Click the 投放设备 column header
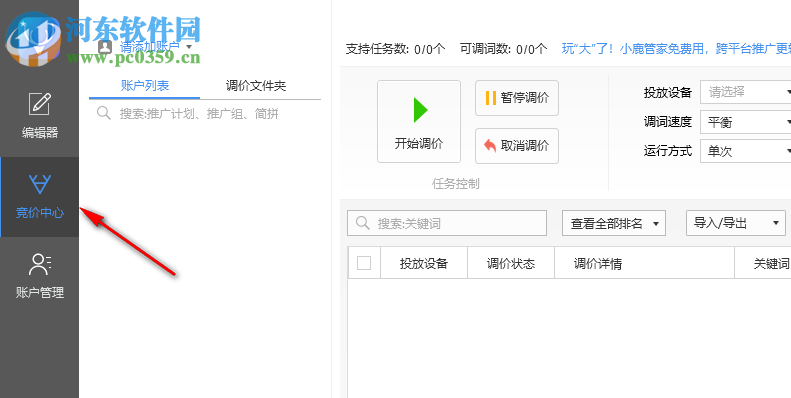 point(424,263)
